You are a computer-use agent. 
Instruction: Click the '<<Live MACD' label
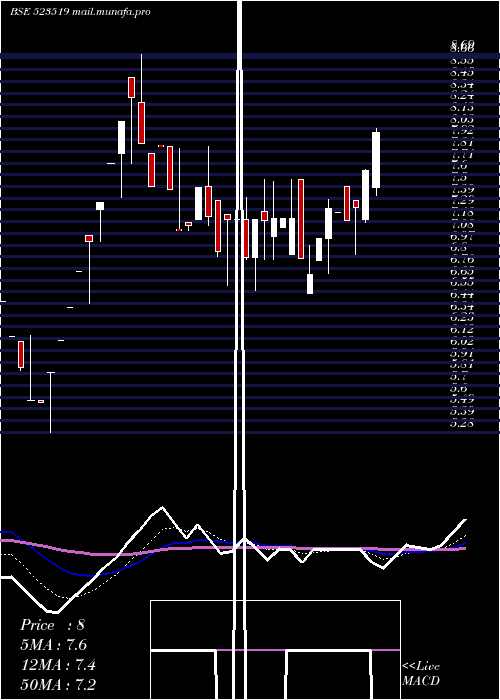point(421,673)
